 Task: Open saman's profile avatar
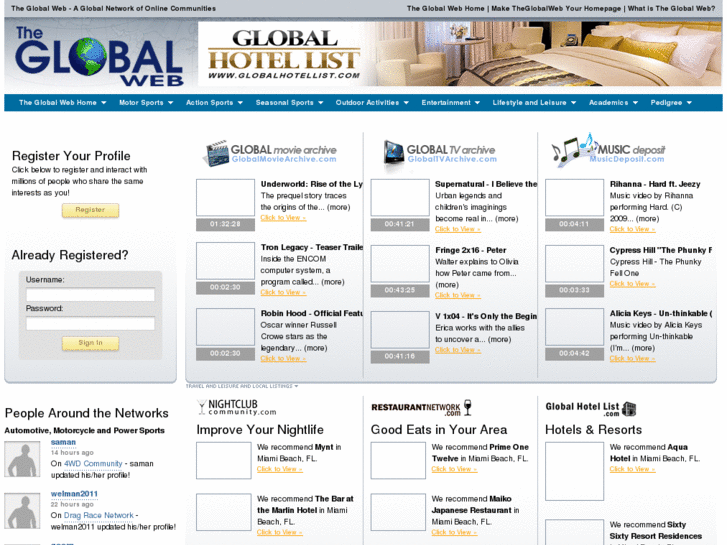tap(22, 459)
